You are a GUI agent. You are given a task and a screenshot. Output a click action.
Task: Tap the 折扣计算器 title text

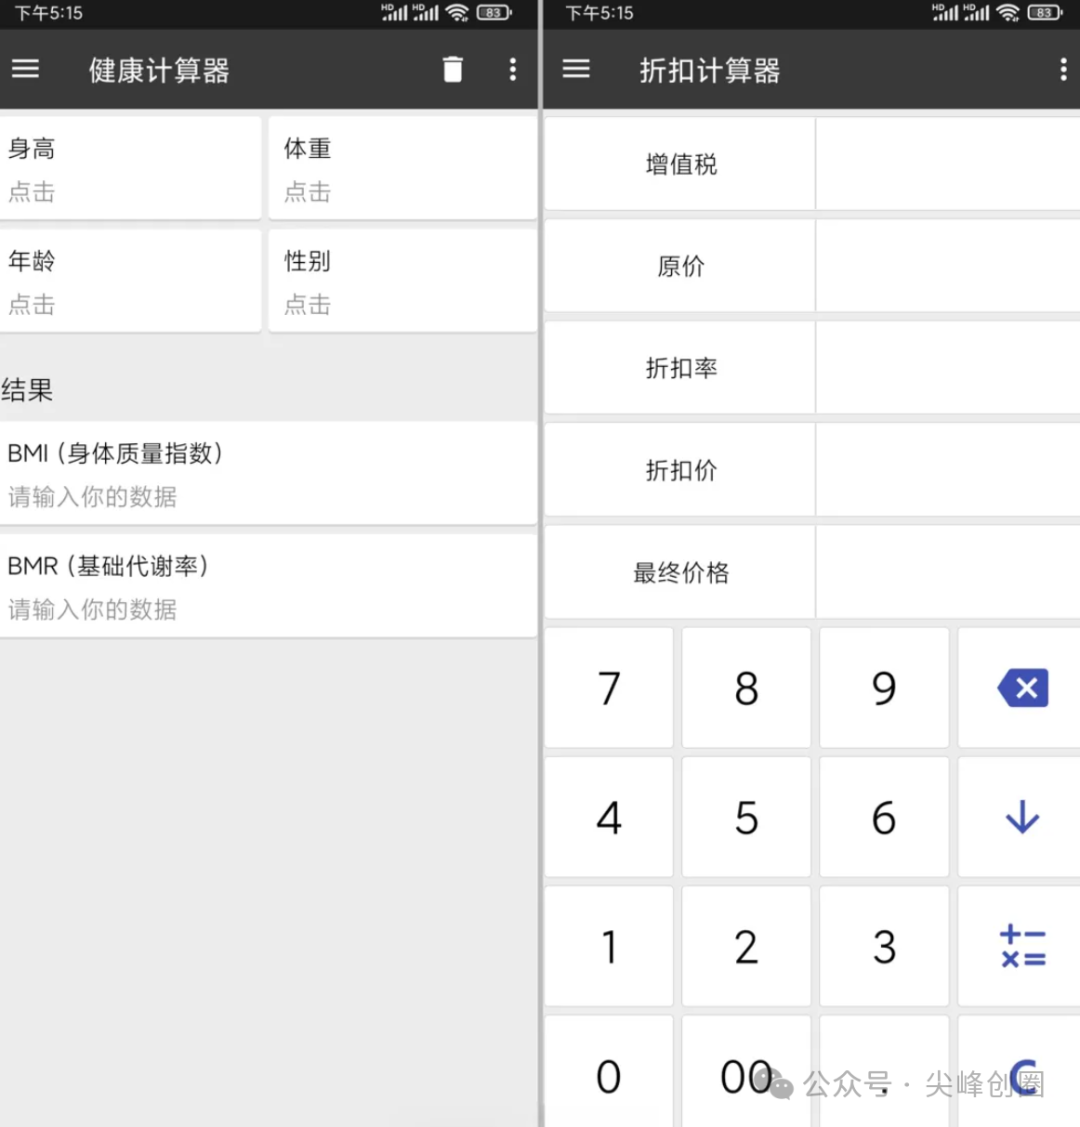coord(710,70)
